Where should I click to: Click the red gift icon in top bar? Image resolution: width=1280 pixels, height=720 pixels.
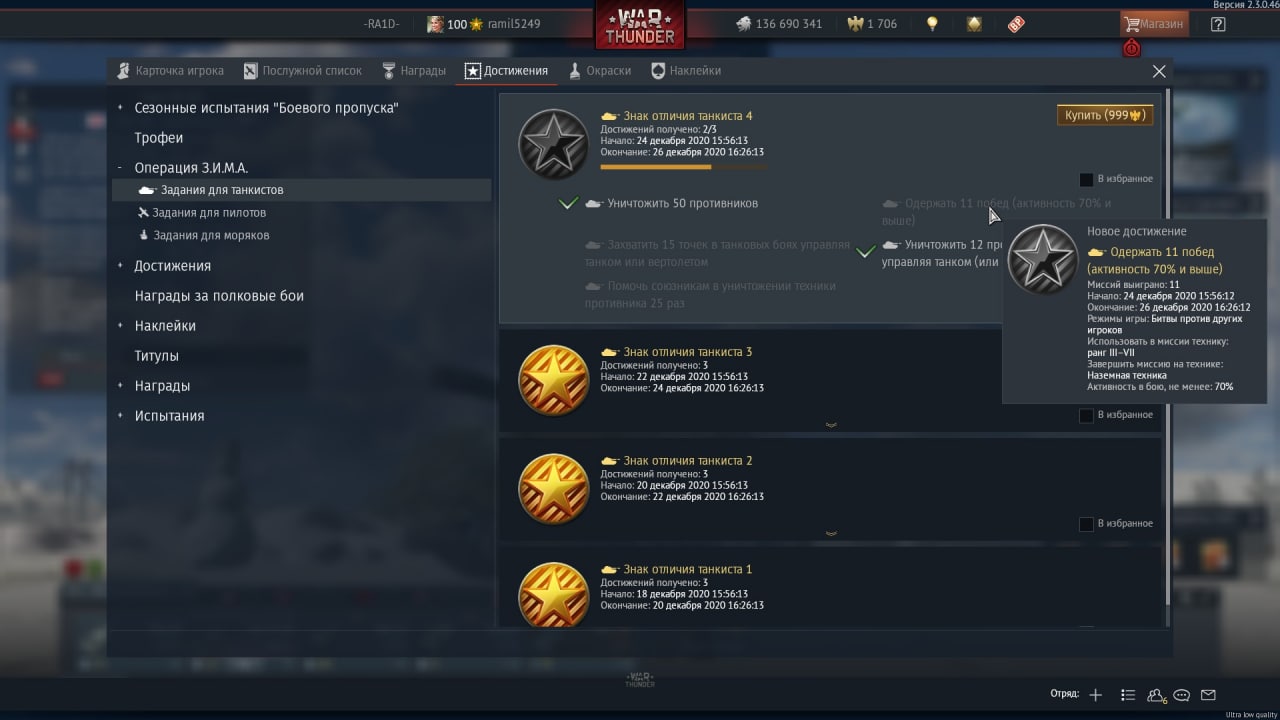[x=1016, y=24]
